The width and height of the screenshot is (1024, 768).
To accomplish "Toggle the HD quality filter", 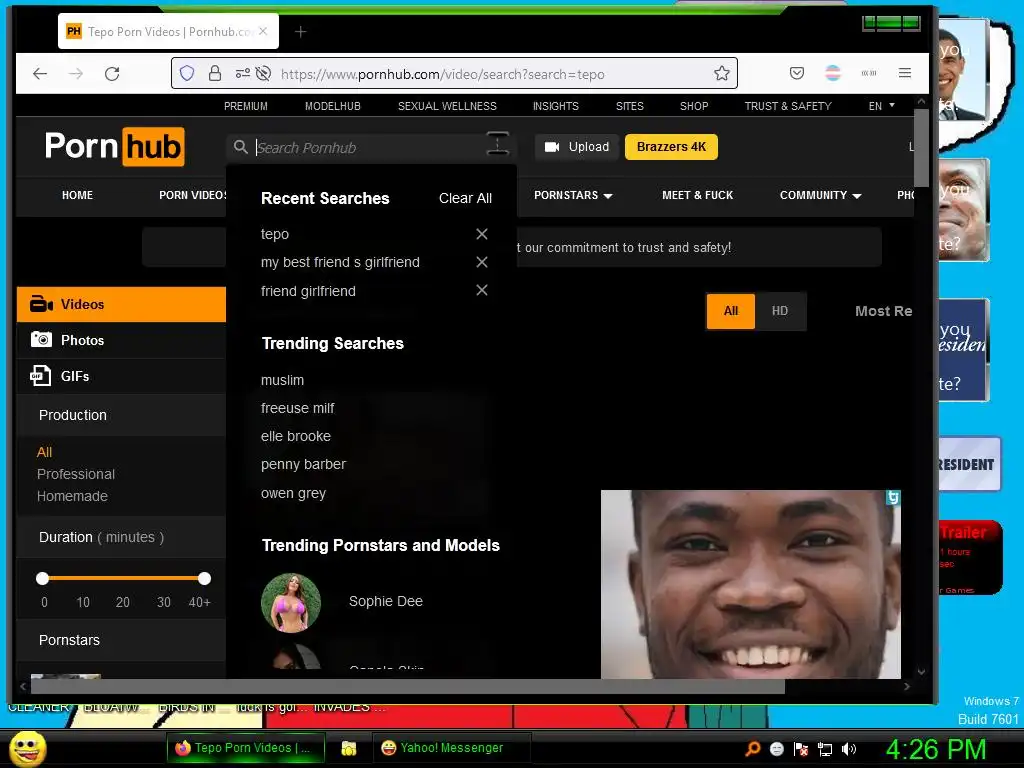I will (x=780, y=311).
